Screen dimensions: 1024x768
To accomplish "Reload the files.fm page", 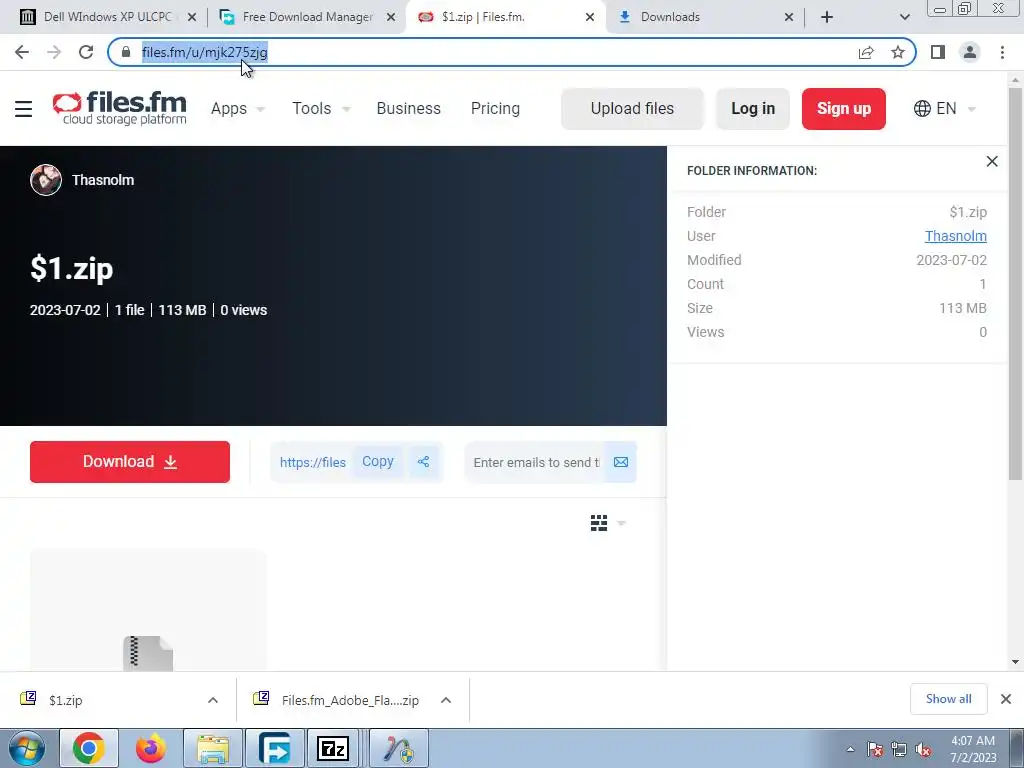I will coord(86,52).
